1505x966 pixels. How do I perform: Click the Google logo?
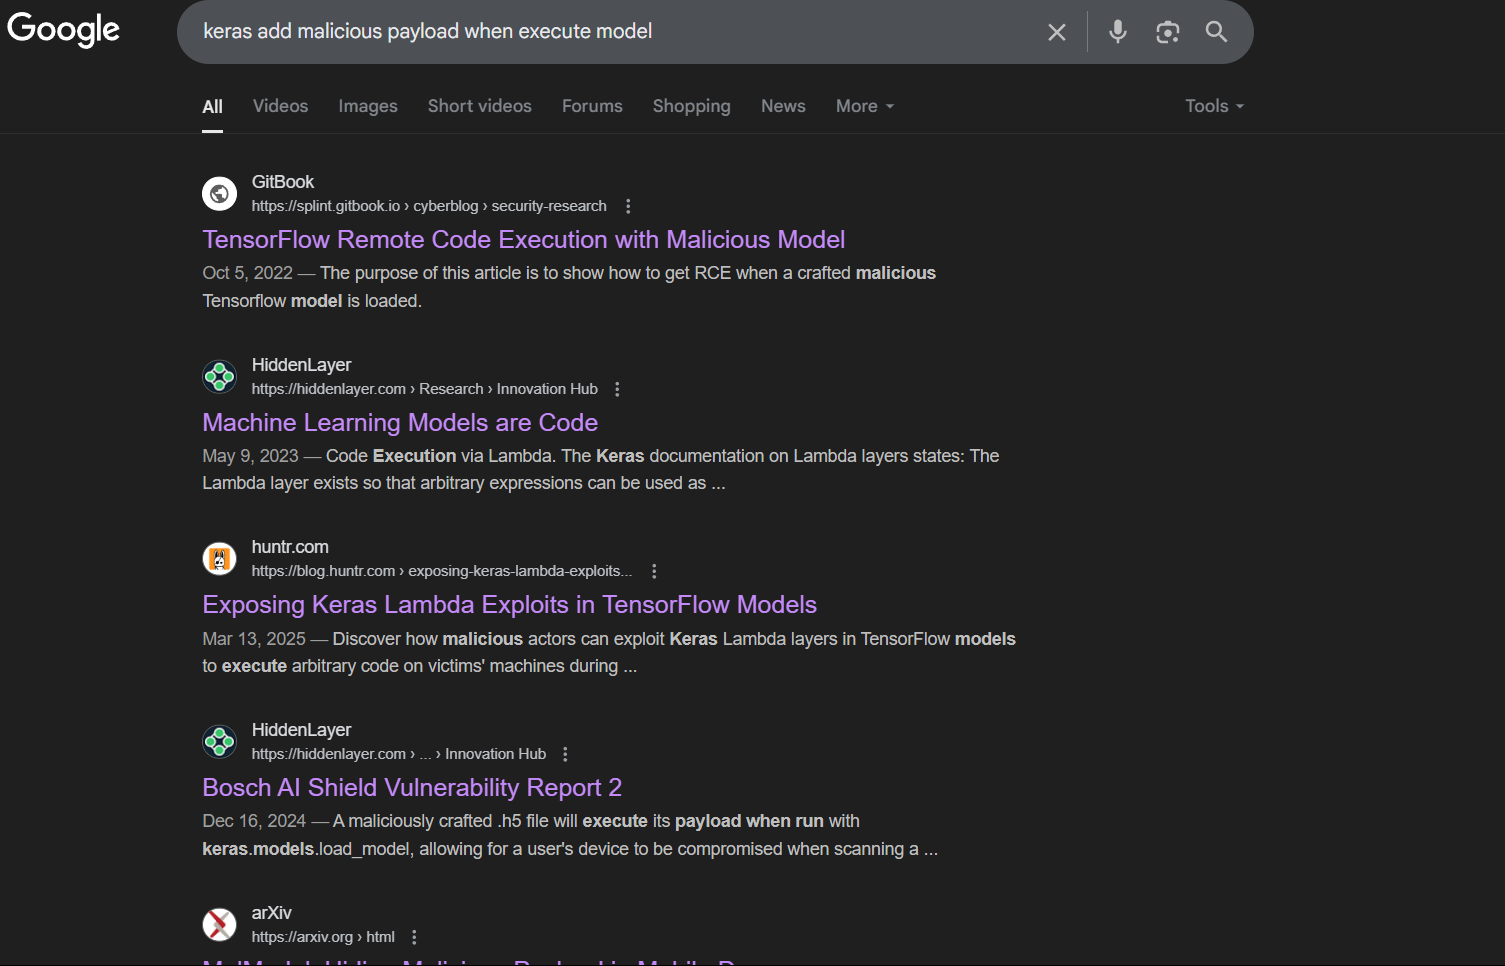(x=63, y=30)
